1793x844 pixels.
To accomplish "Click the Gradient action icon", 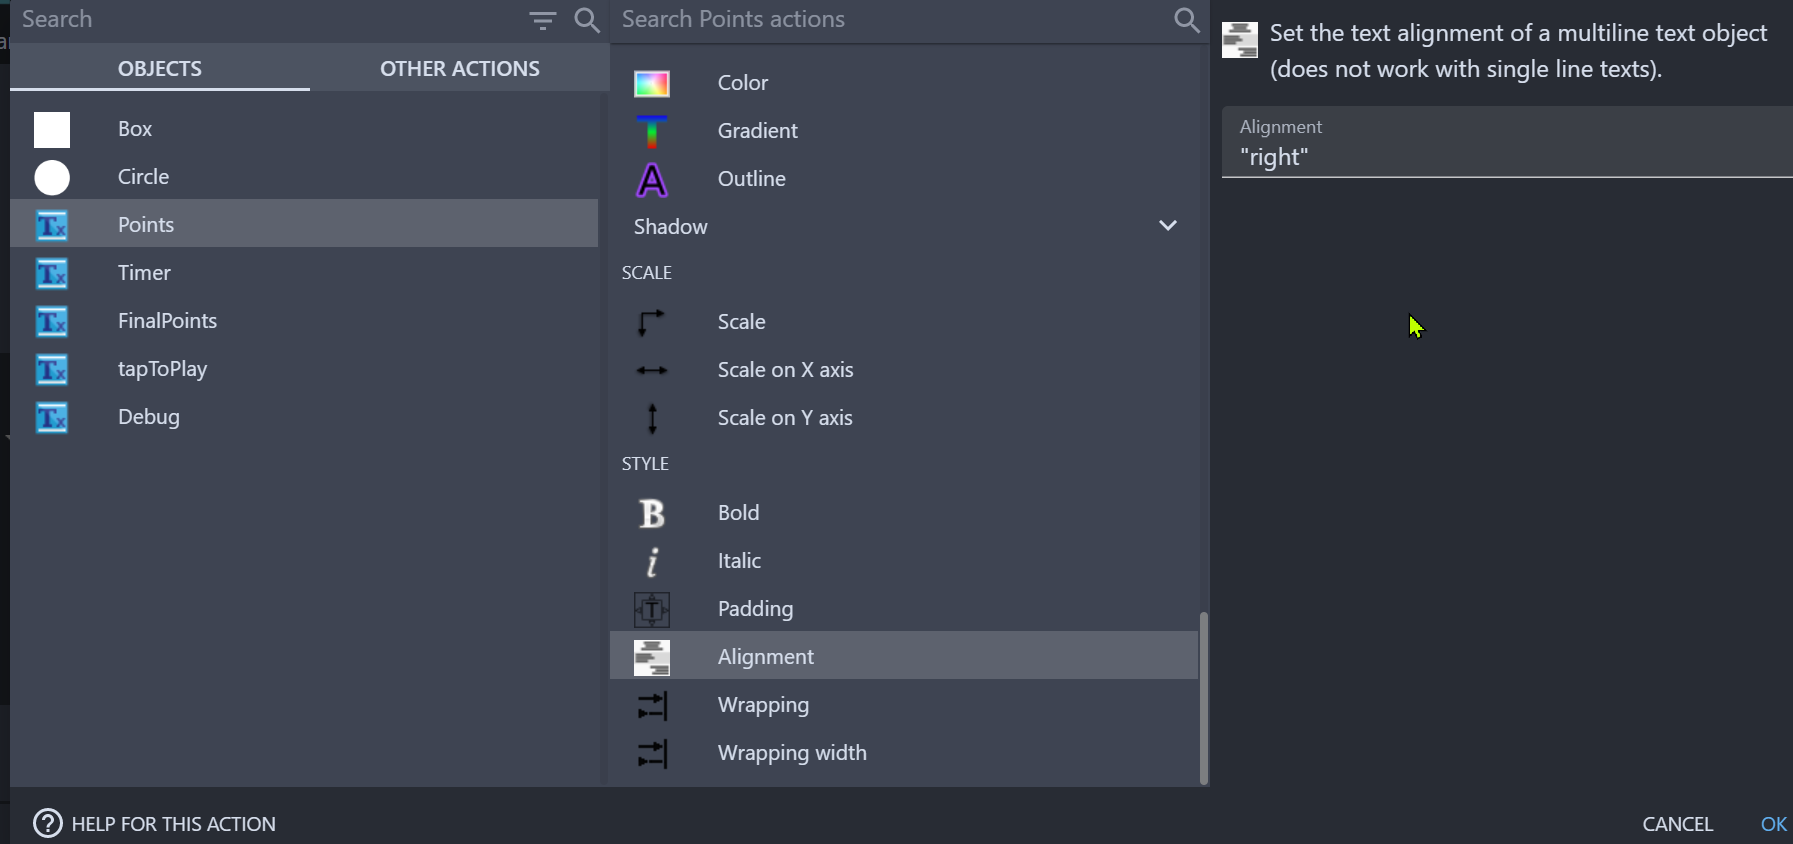I will pyautogui.click(x=652, y=131).
